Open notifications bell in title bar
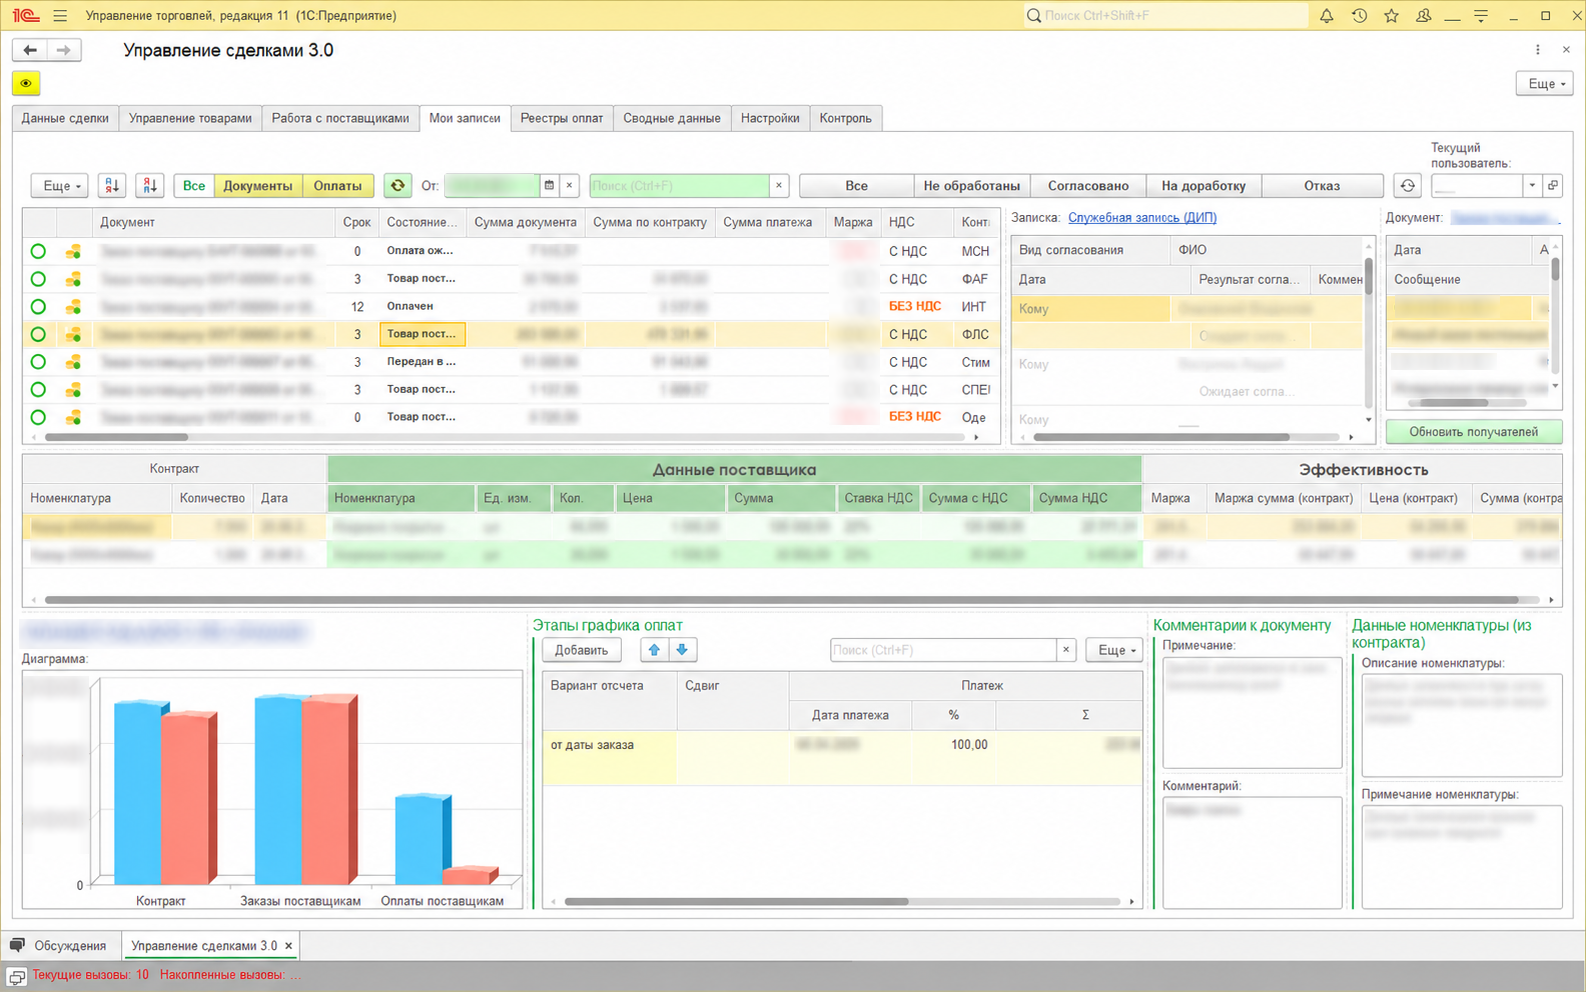Screen dimensions: 1586x992 click(1326, 16)
